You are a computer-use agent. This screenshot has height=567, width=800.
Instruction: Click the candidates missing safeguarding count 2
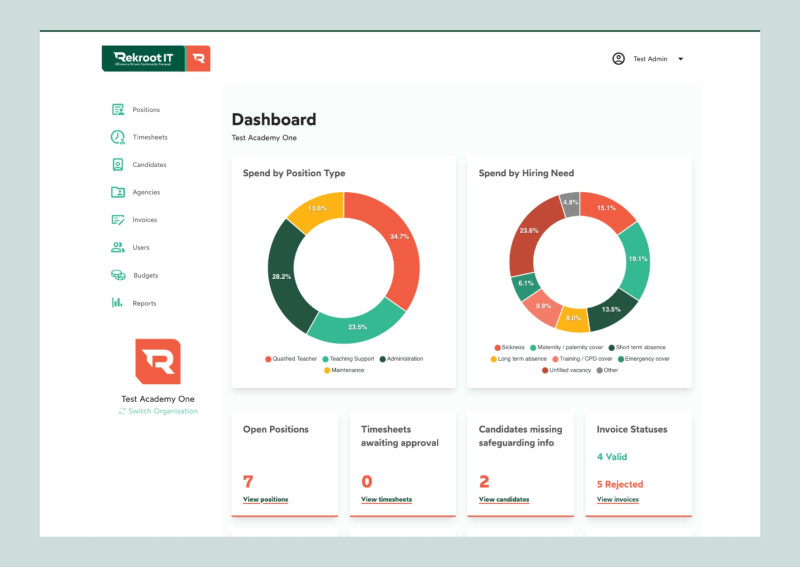484,481
